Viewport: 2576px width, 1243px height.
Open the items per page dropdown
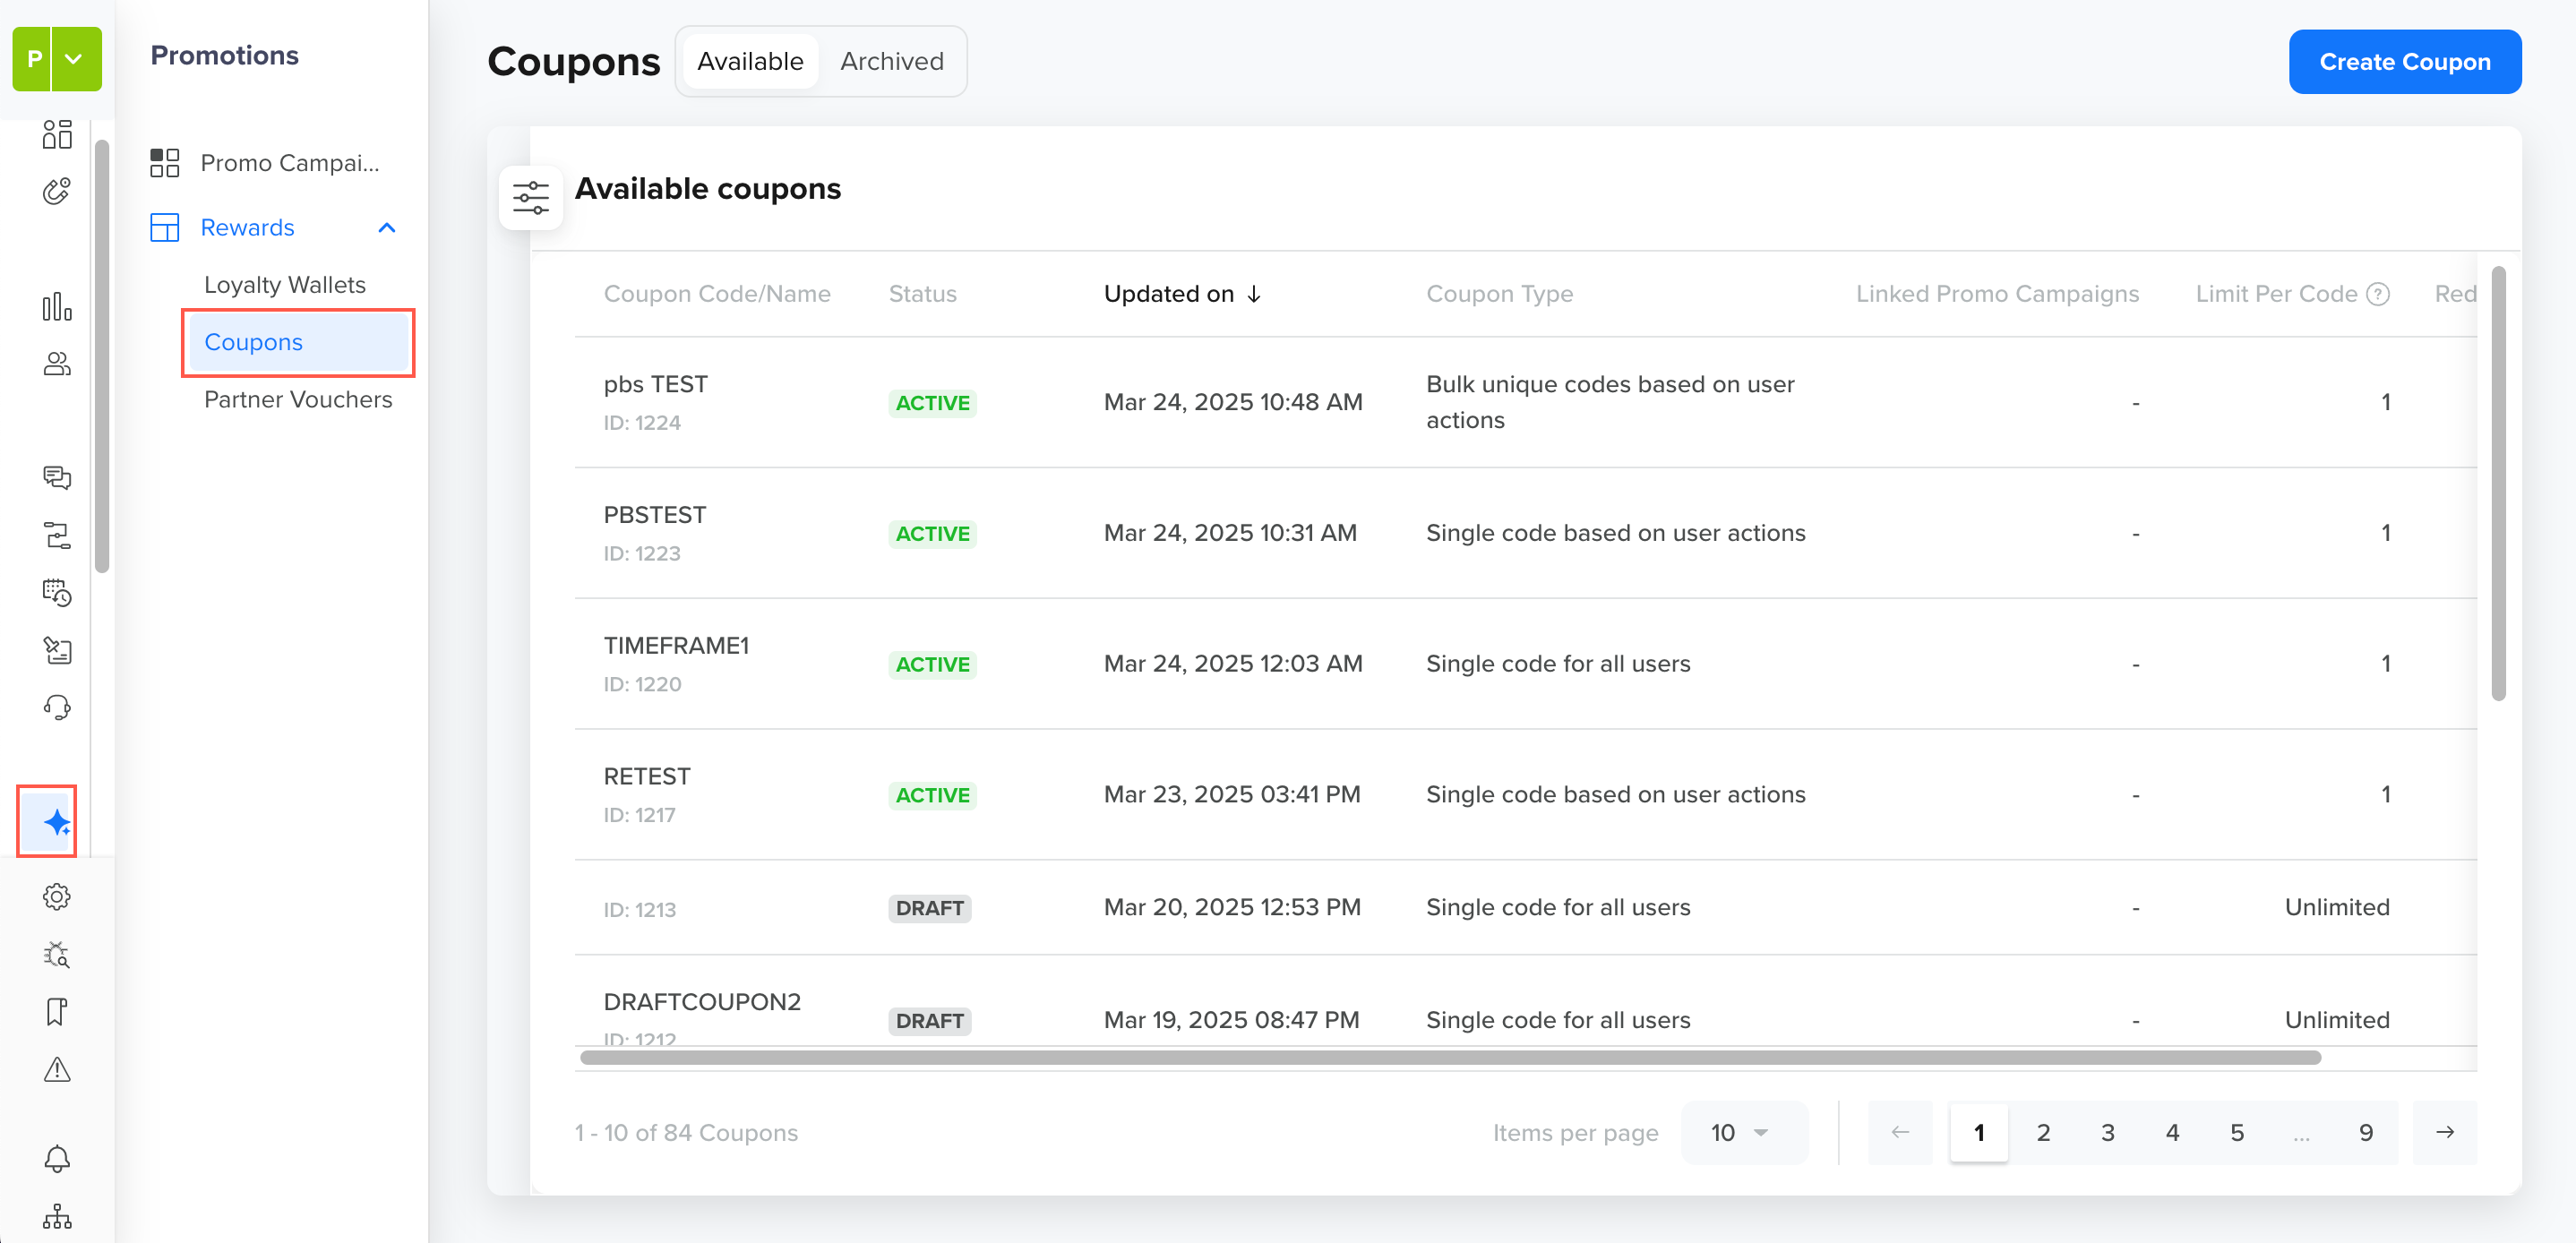click(x=1743, y=1132)
